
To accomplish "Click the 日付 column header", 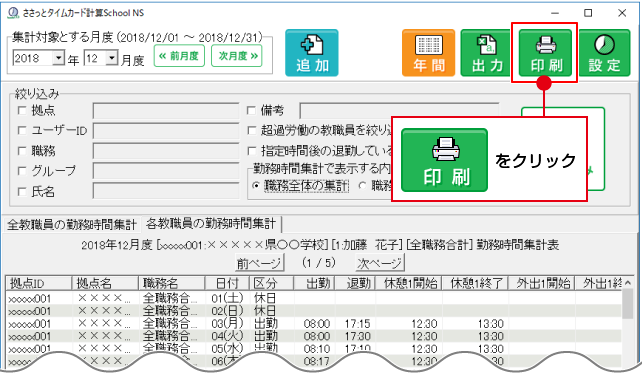I will coord(227,283).
